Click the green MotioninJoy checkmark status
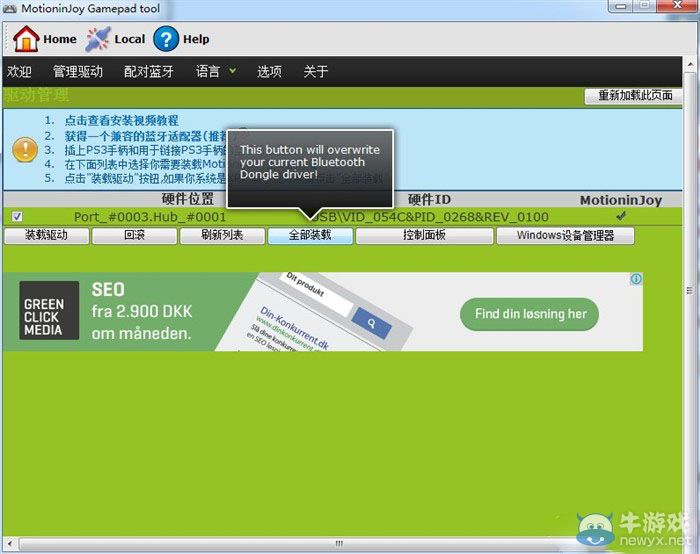Screen dimensions: 700x554 [x=621, y=216]
